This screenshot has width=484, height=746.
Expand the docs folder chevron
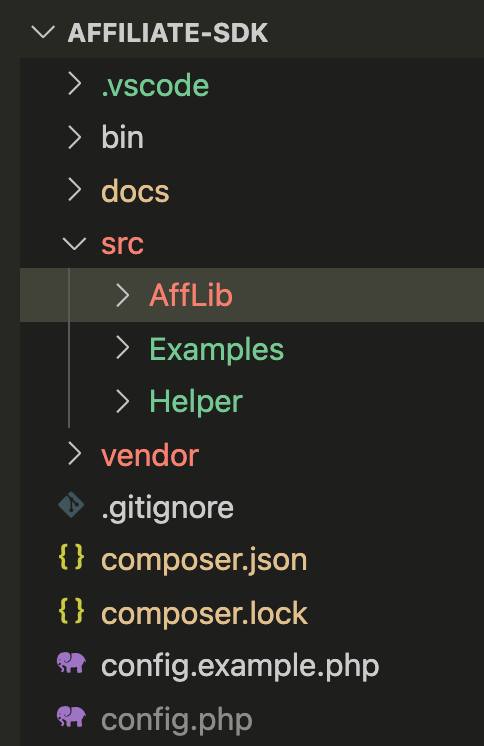(75, 190)
